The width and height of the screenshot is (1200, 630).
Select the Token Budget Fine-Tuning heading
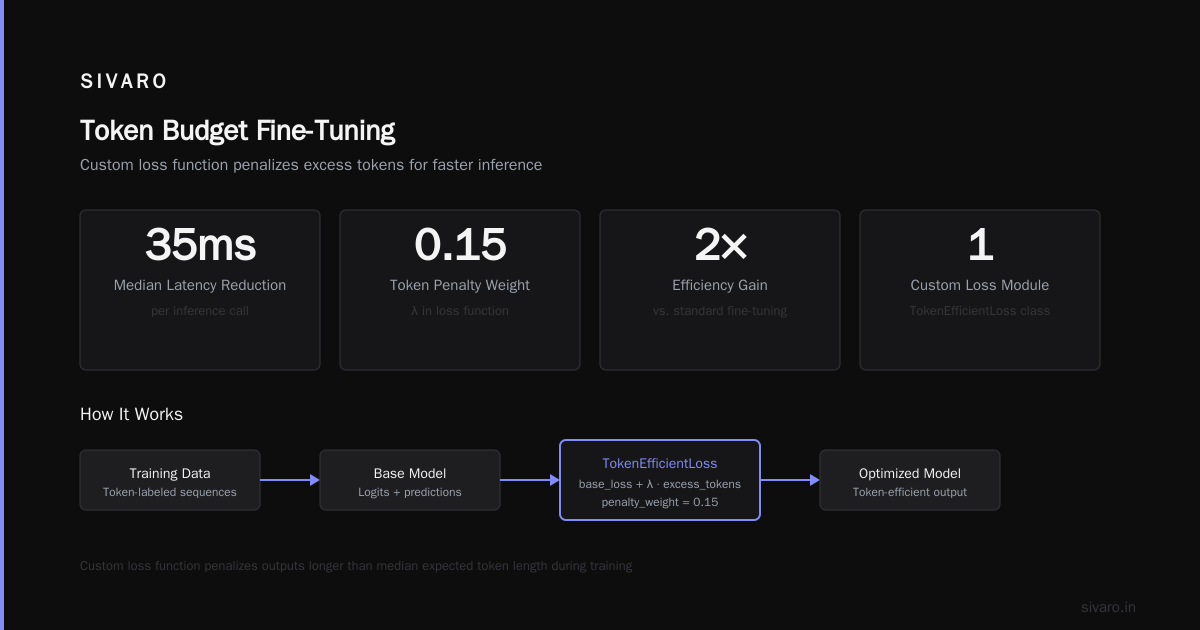click(x=237, y=131)
